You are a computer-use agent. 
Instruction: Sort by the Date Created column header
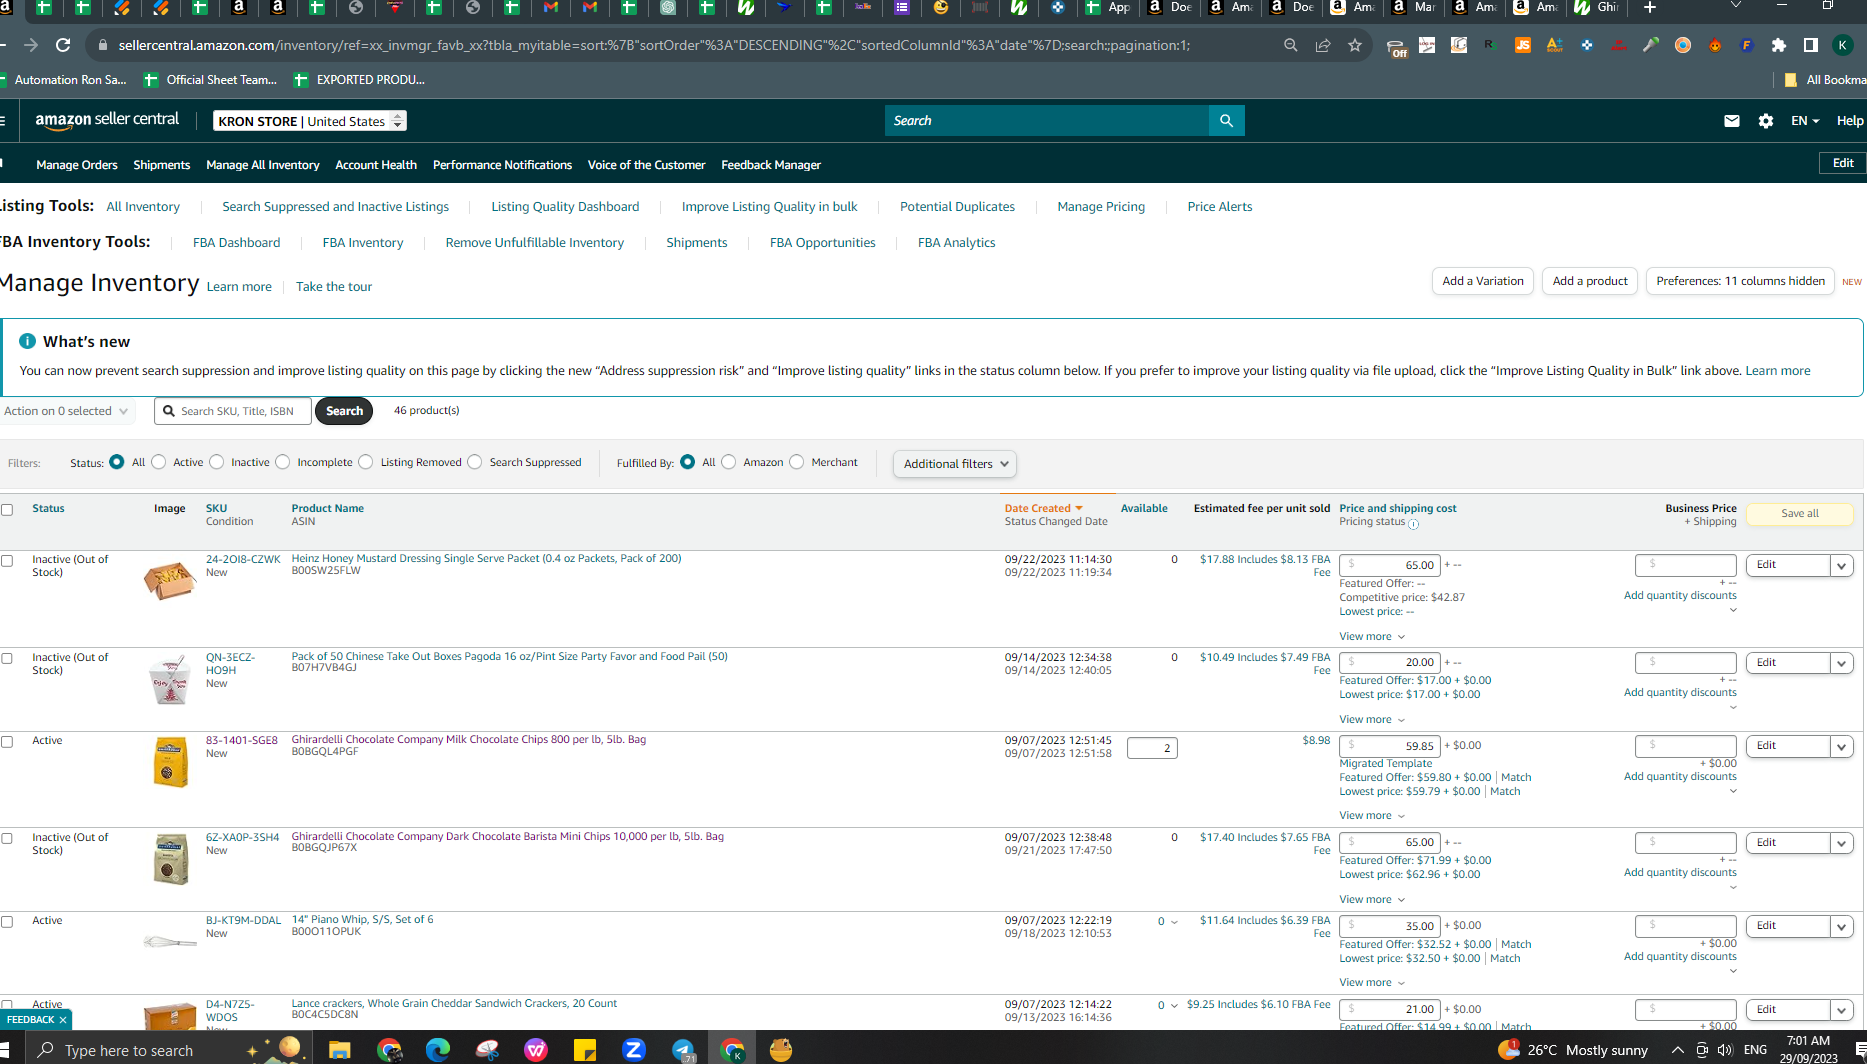pos(1043,508)
